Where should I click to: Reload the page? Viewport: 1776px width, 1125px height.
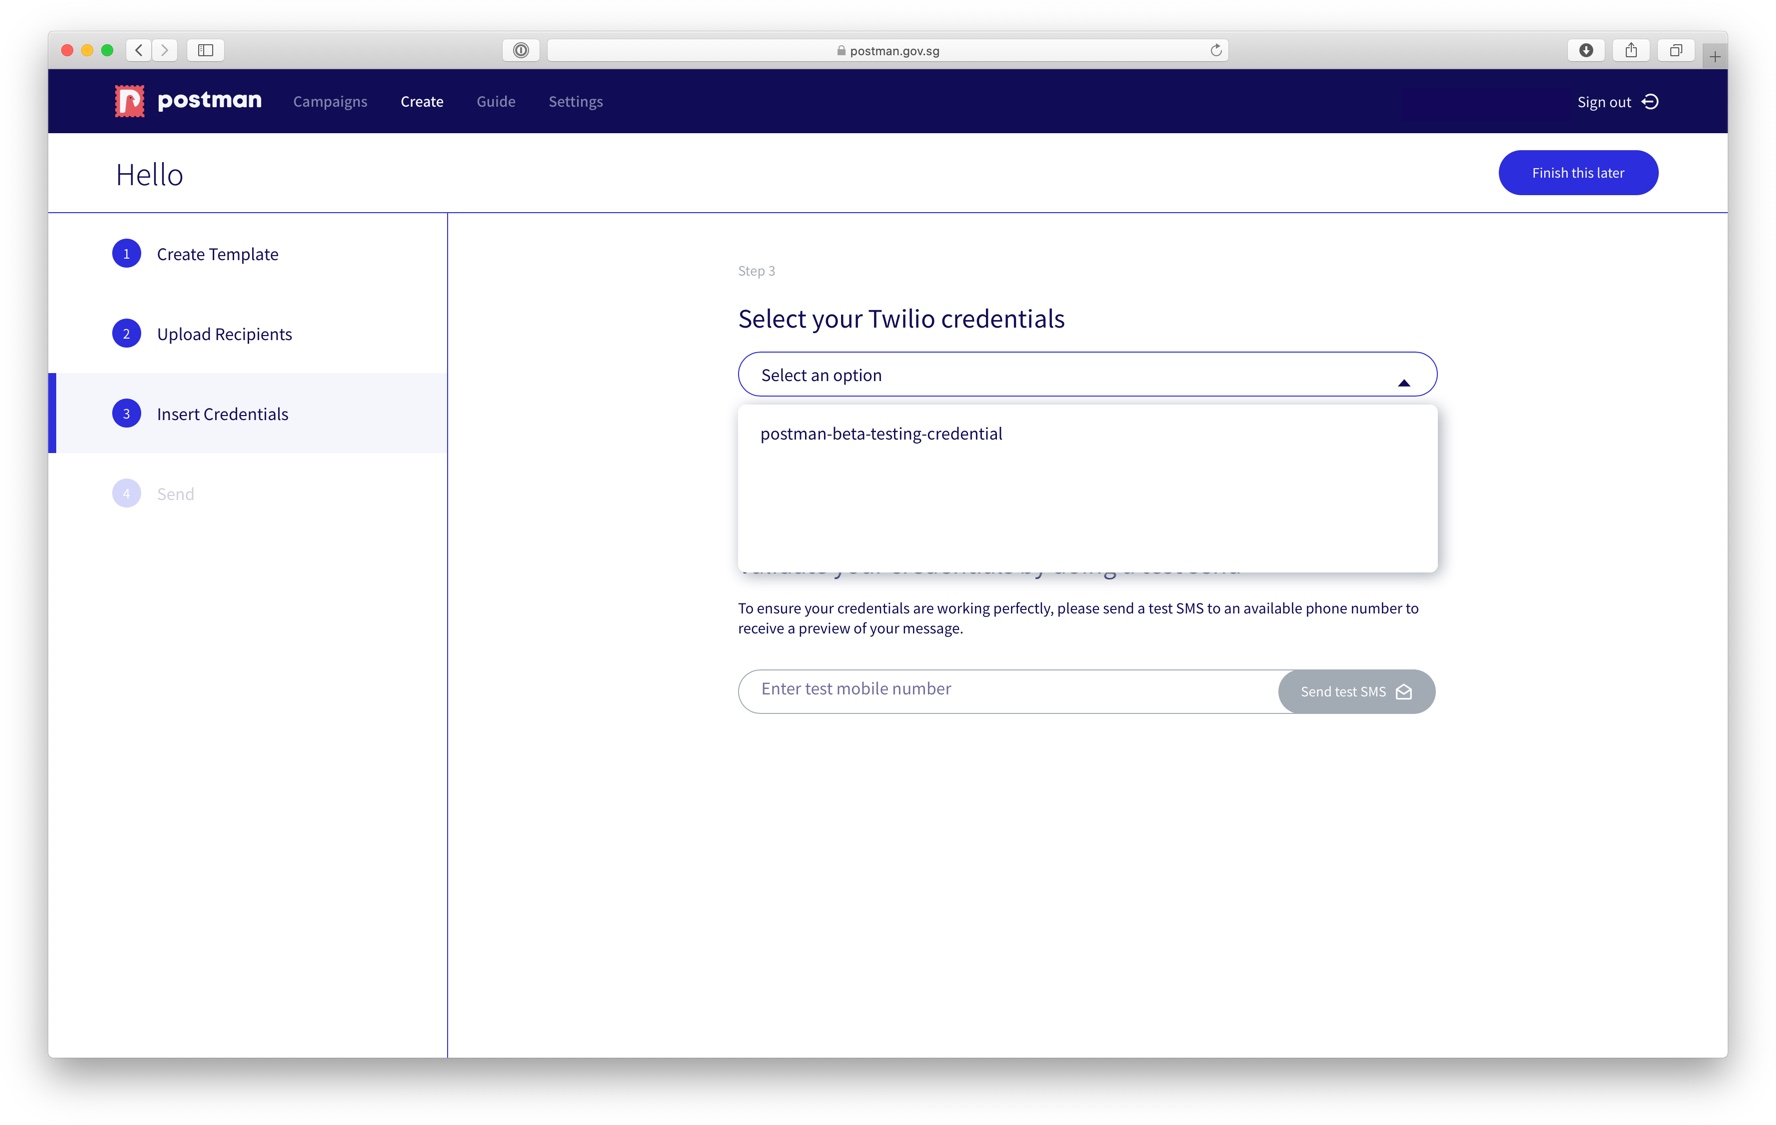tap(1216, 50)
